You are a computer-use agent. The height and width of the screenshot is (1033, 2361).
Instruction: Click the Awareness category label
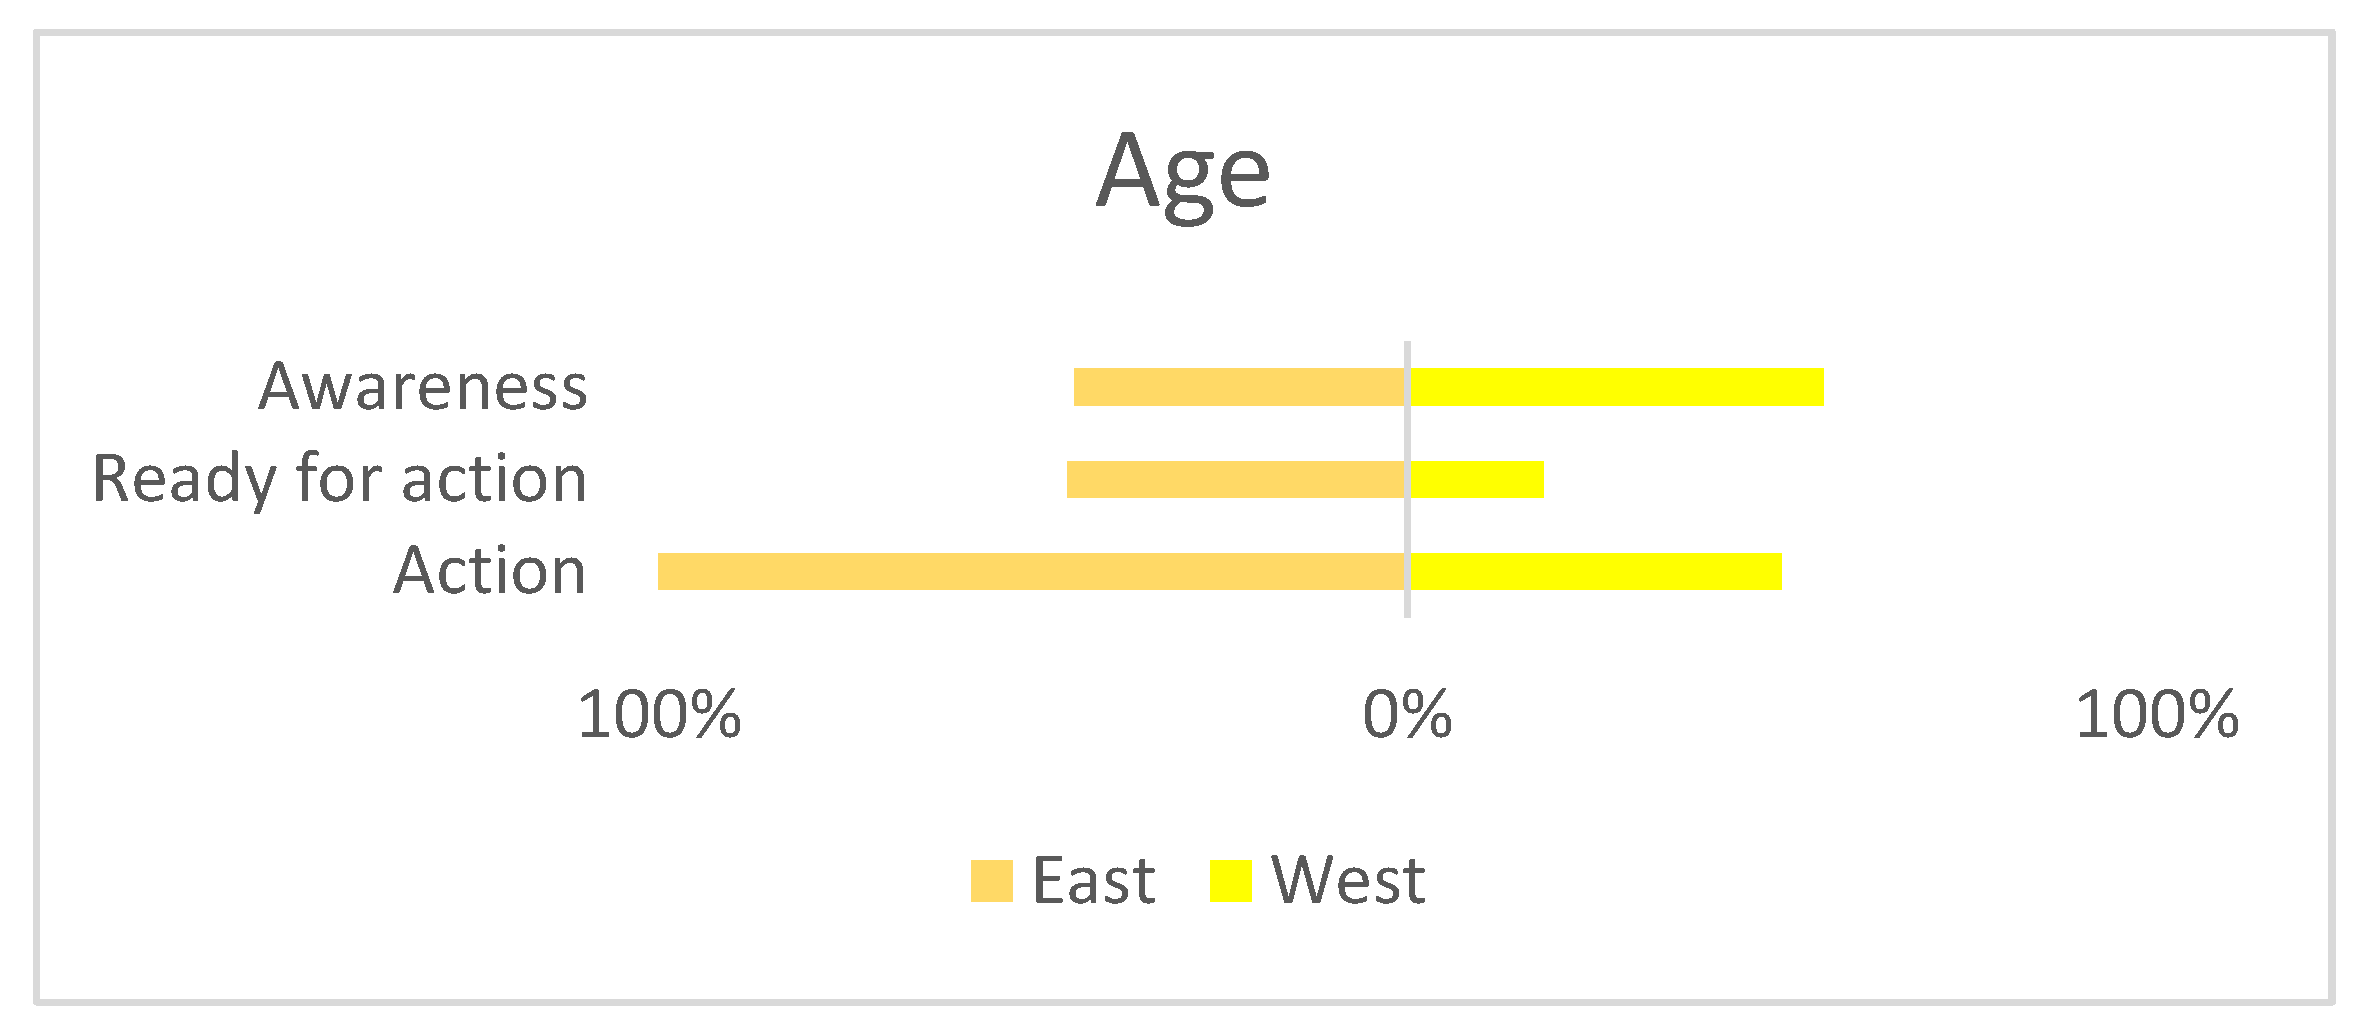[x=423, y=387]
